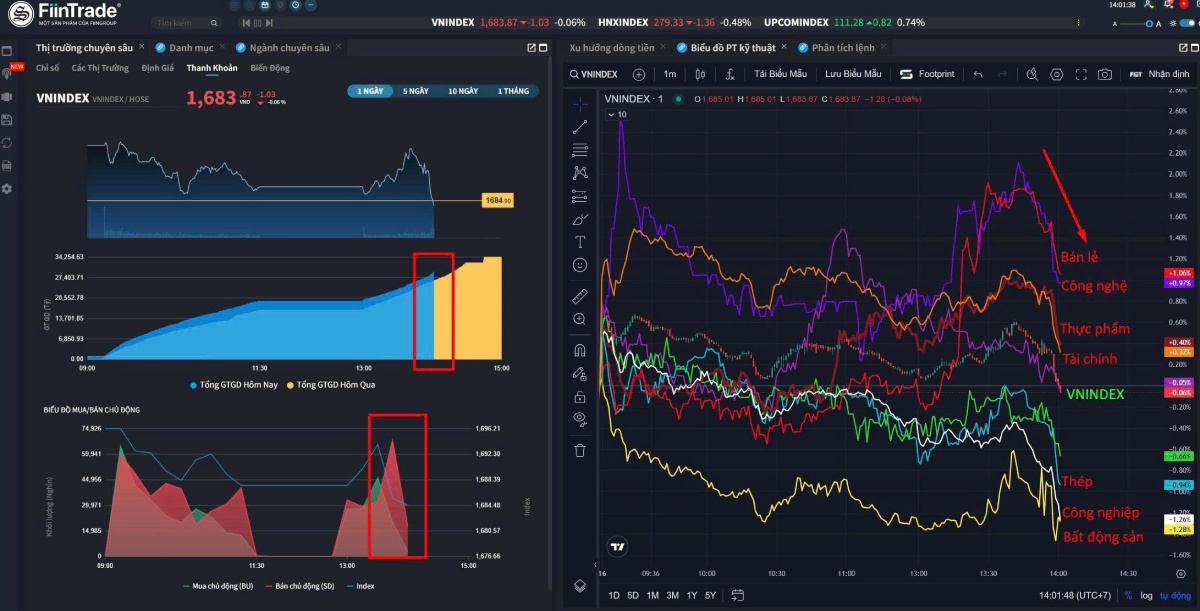
Task: Toggle lock all drawing tools
Action: coord(580,396)
